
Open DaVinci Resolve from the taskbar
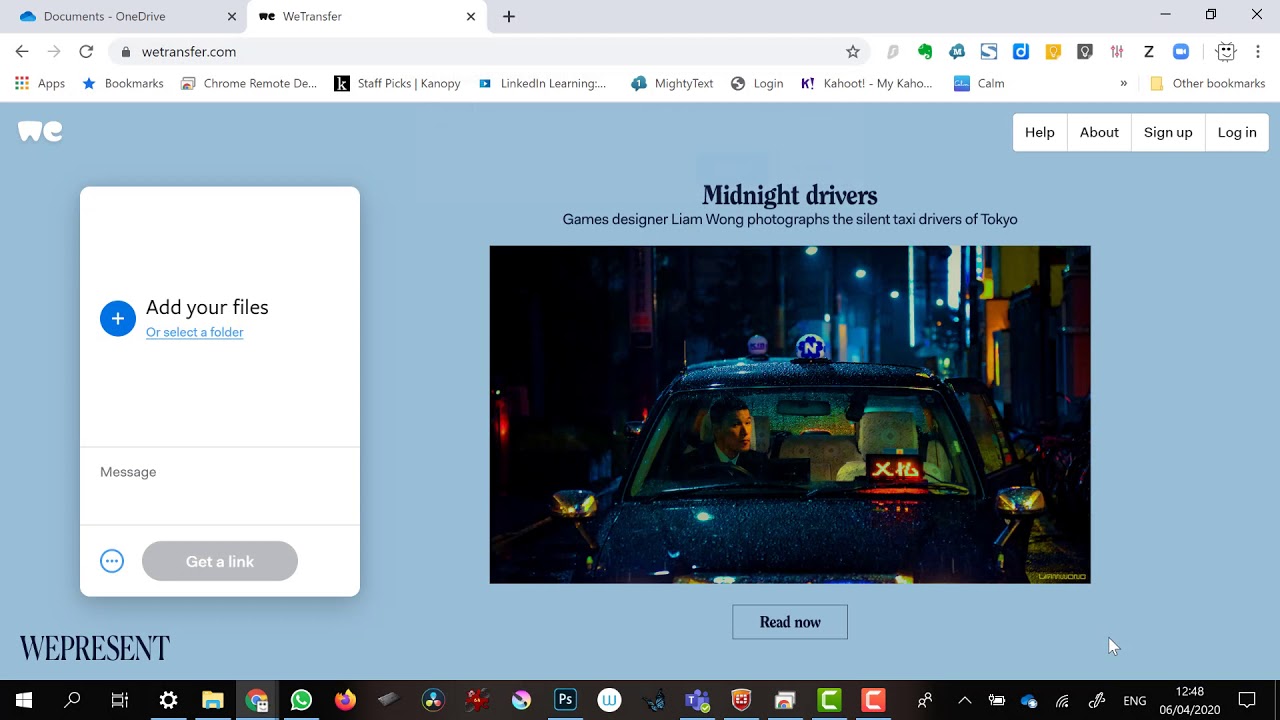click(x=433, y=700)
